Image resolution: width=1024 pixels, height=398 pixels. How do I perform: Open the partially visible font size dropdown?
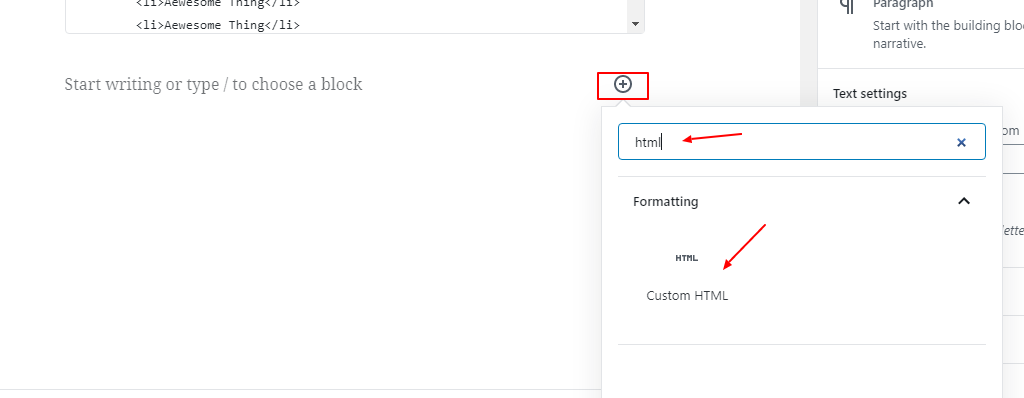[1012, 131]
